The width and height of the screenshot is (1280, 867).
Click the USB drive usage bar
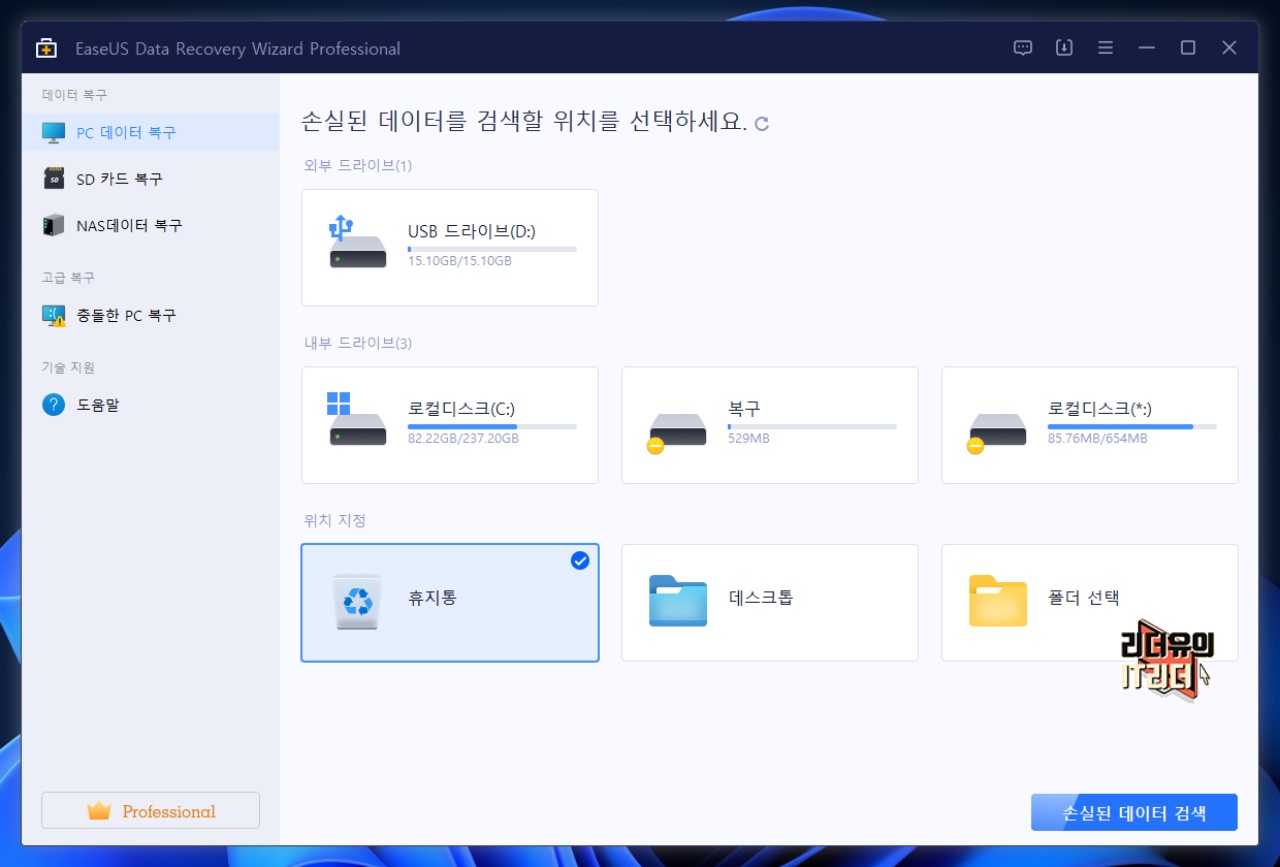(492, 249)
